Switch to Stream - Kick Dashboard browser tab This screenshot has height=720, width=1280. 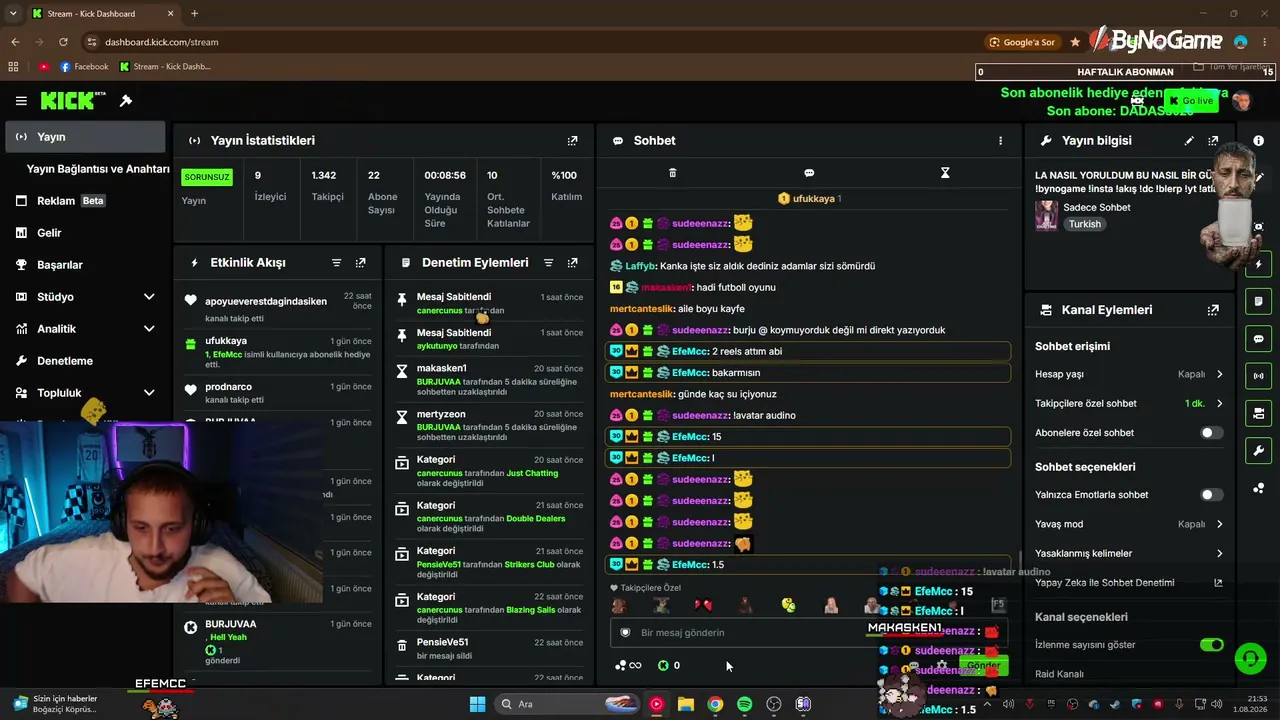click(x=103, y=14)
